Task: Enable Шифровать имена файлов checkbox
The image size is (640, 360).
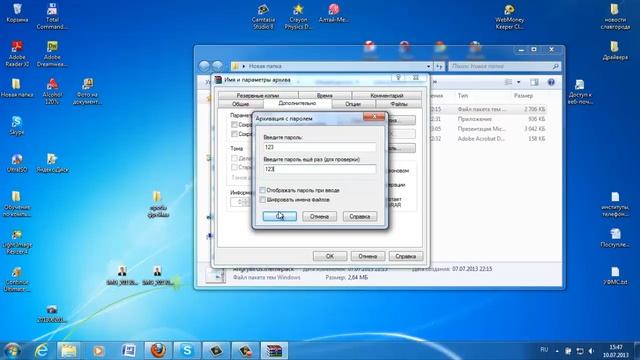Action: tap(262, 200)
